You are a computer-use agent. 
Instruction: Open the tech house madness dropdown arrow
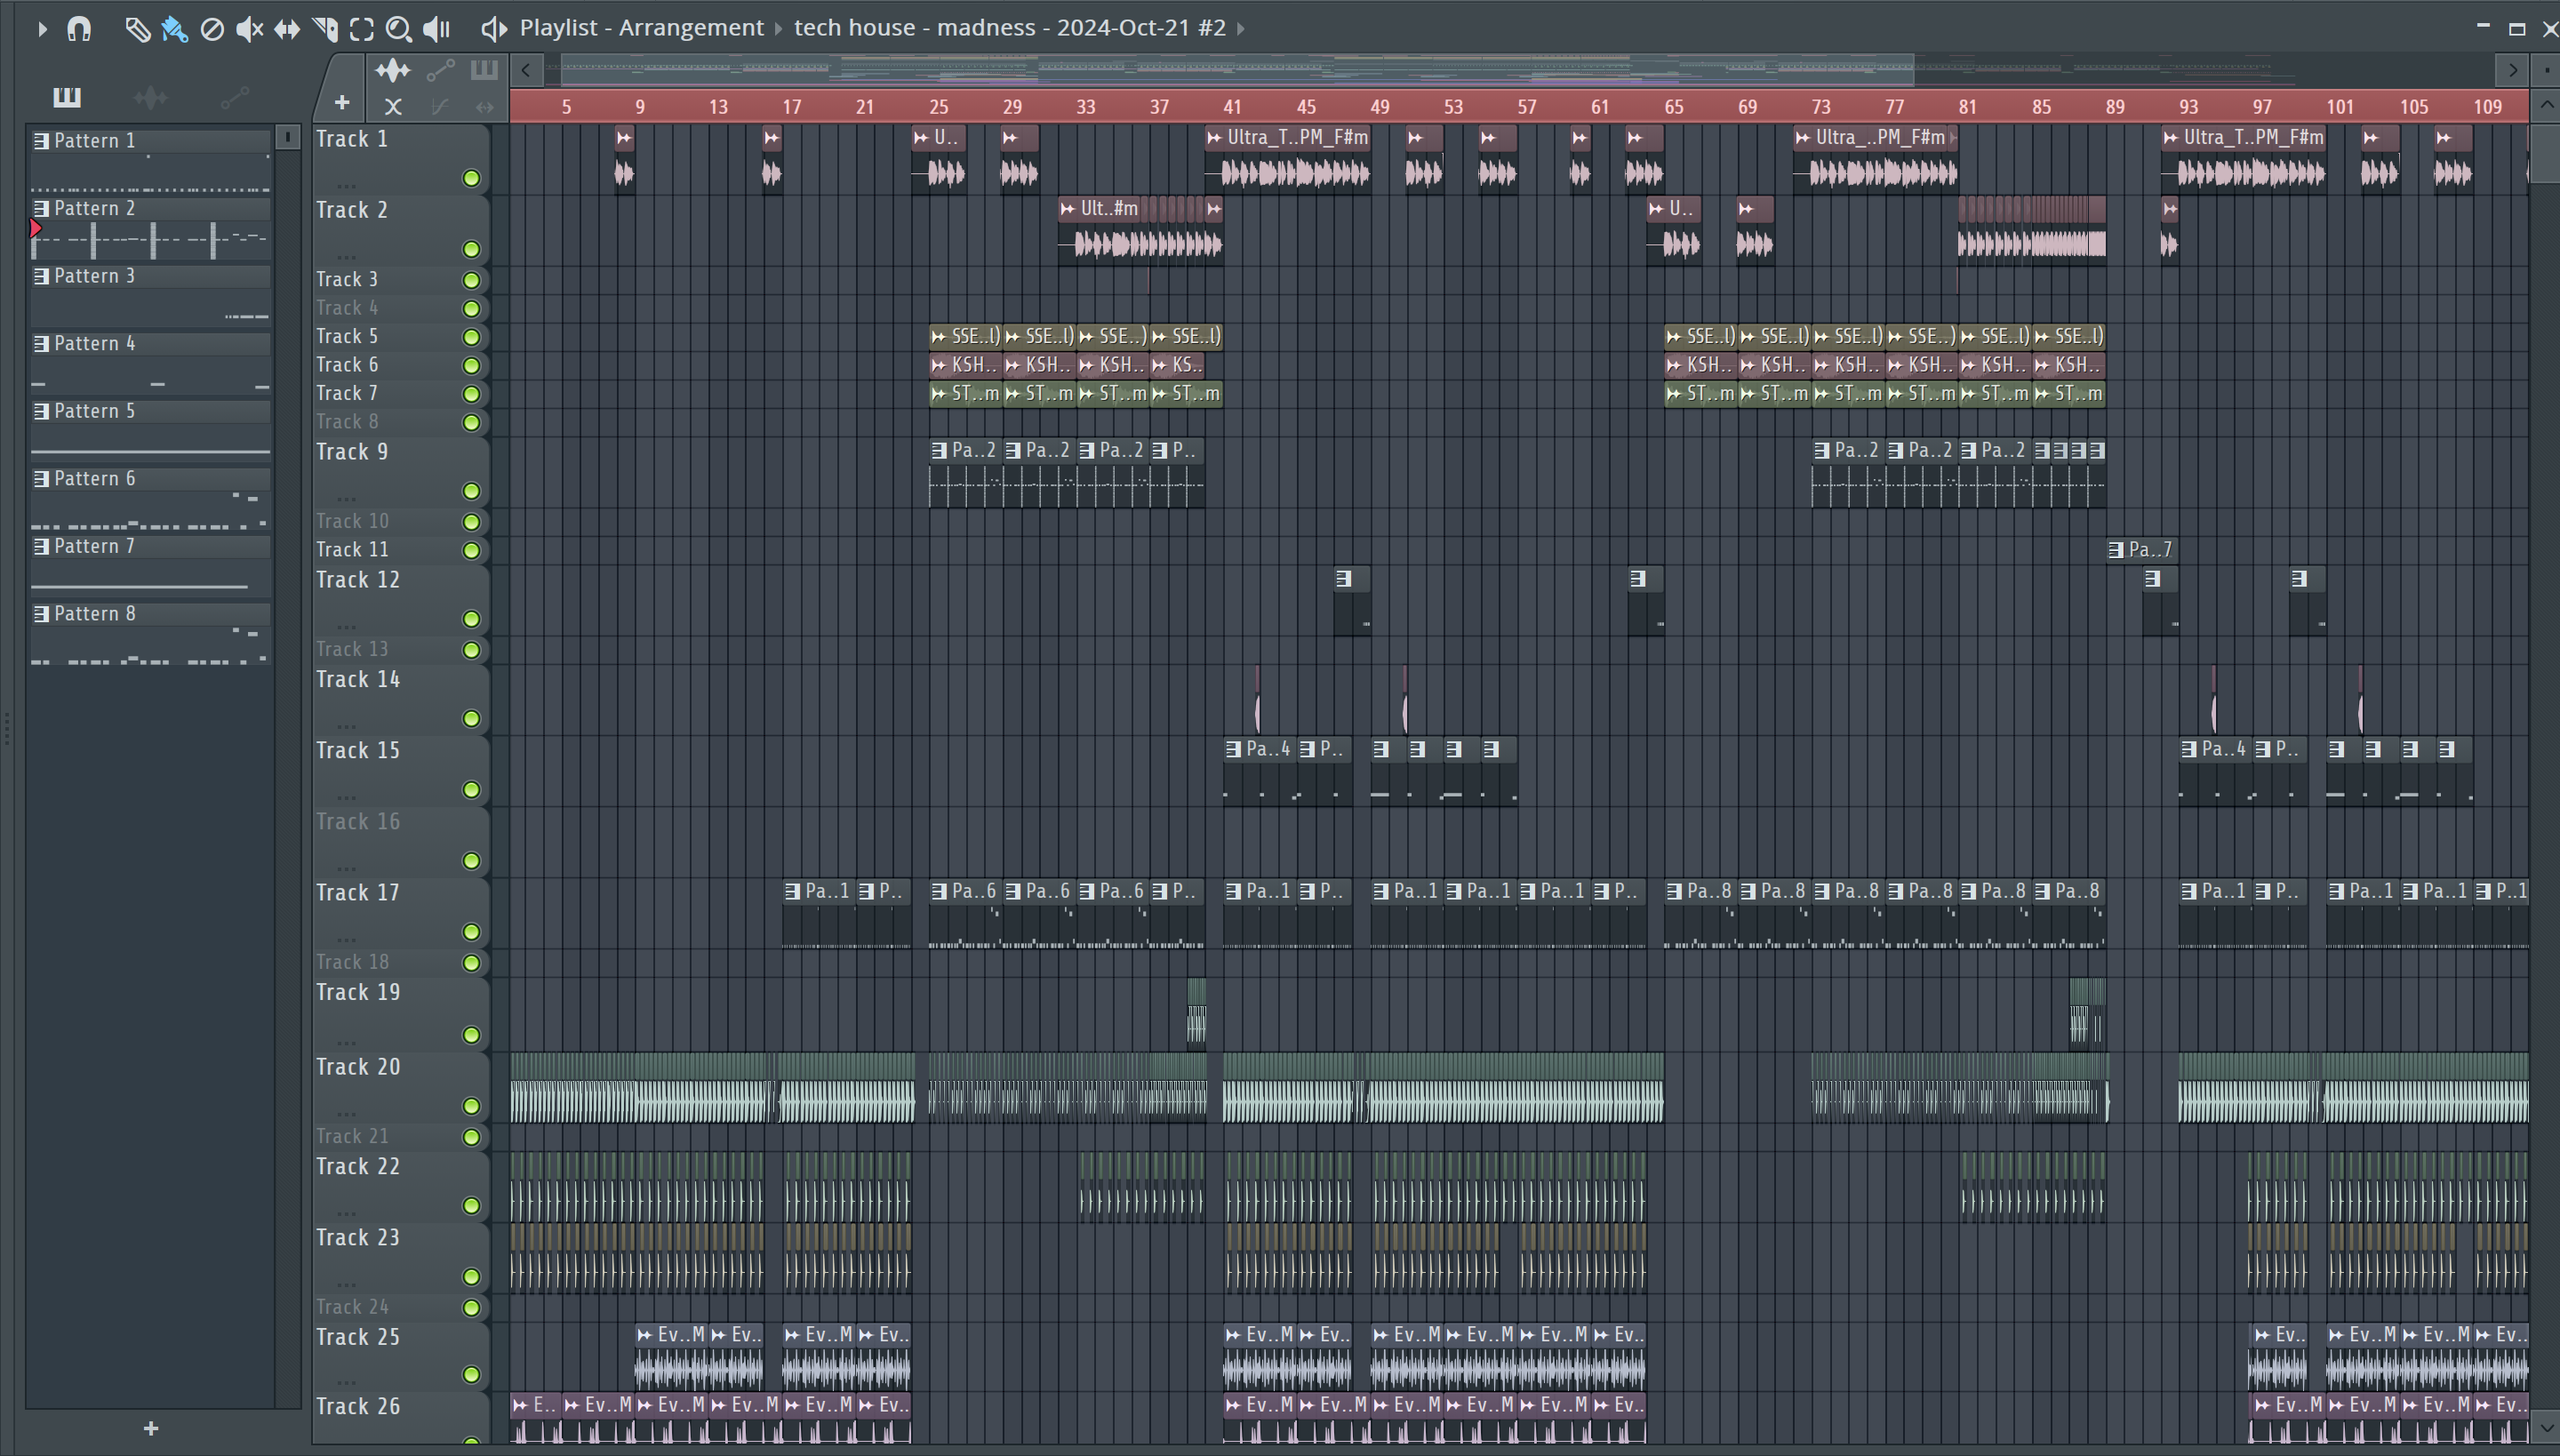1241,28
